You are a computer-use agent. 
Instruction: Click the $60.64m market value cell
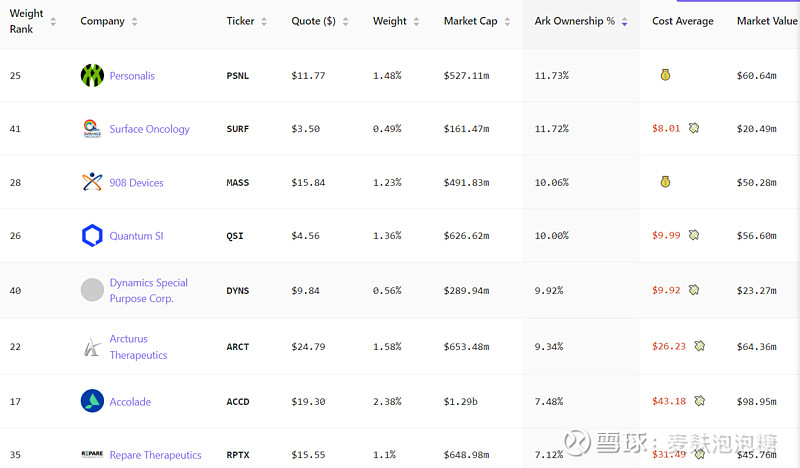tap(757, 76)
